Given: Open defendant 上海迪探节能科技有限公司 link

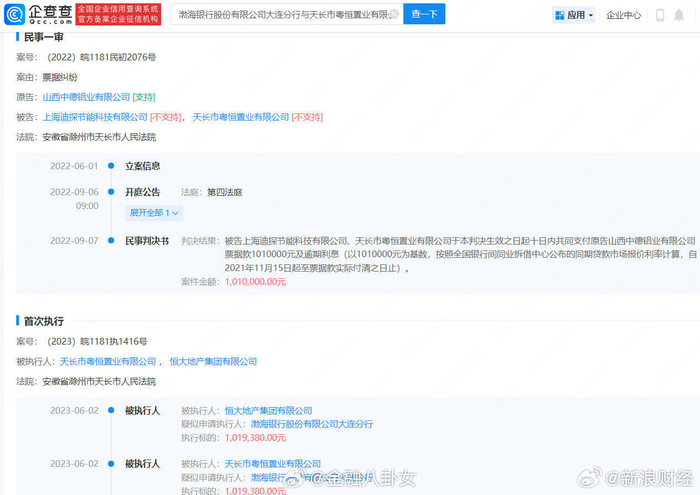Looking at the screenshot, I should [x=95, y=117].
